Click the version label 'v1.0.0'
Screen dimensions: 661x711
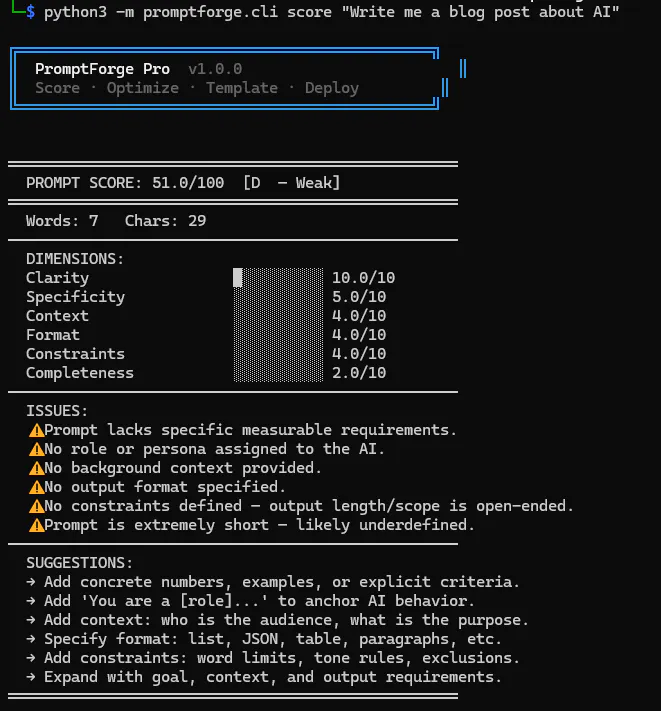click(215, 69)
